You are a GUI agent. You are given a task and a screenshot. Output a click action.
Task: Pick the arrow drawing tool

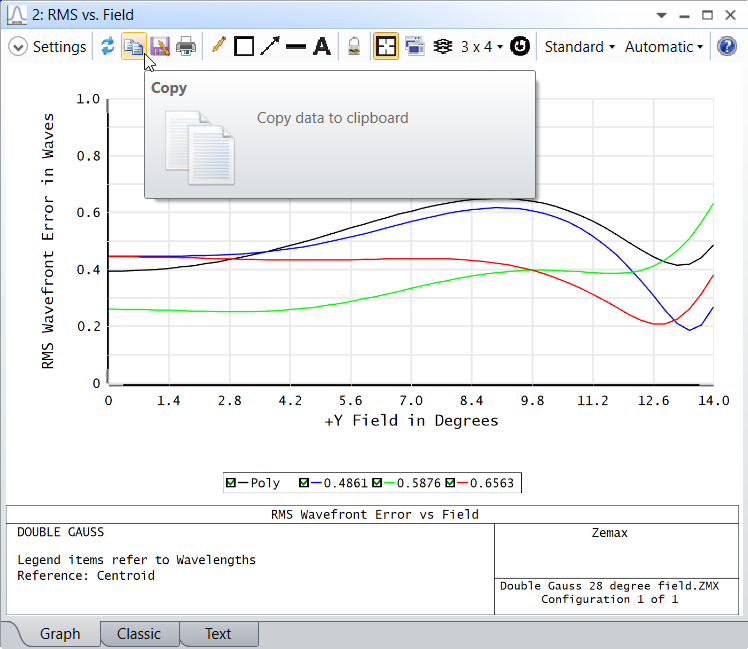point(269,47)
